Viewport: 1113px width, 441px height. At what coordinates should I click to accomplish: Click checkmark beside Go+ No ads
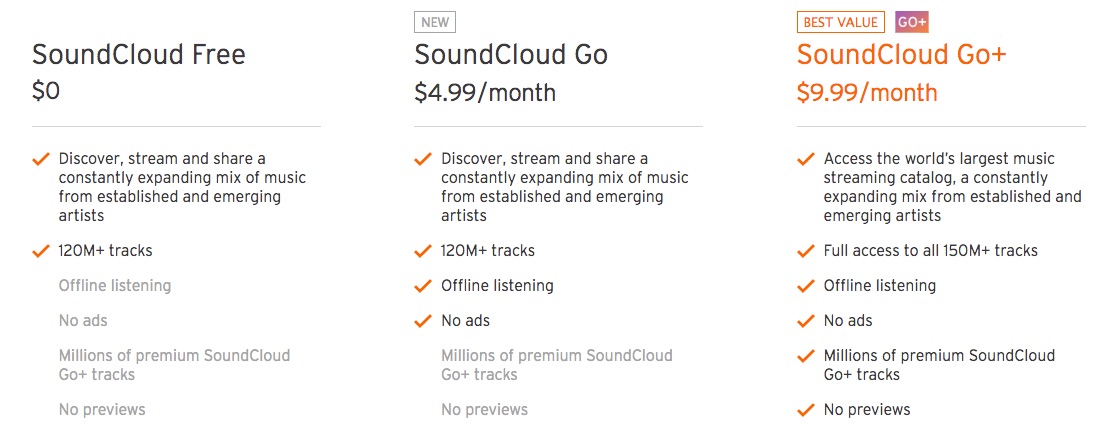tap(806, 320)
